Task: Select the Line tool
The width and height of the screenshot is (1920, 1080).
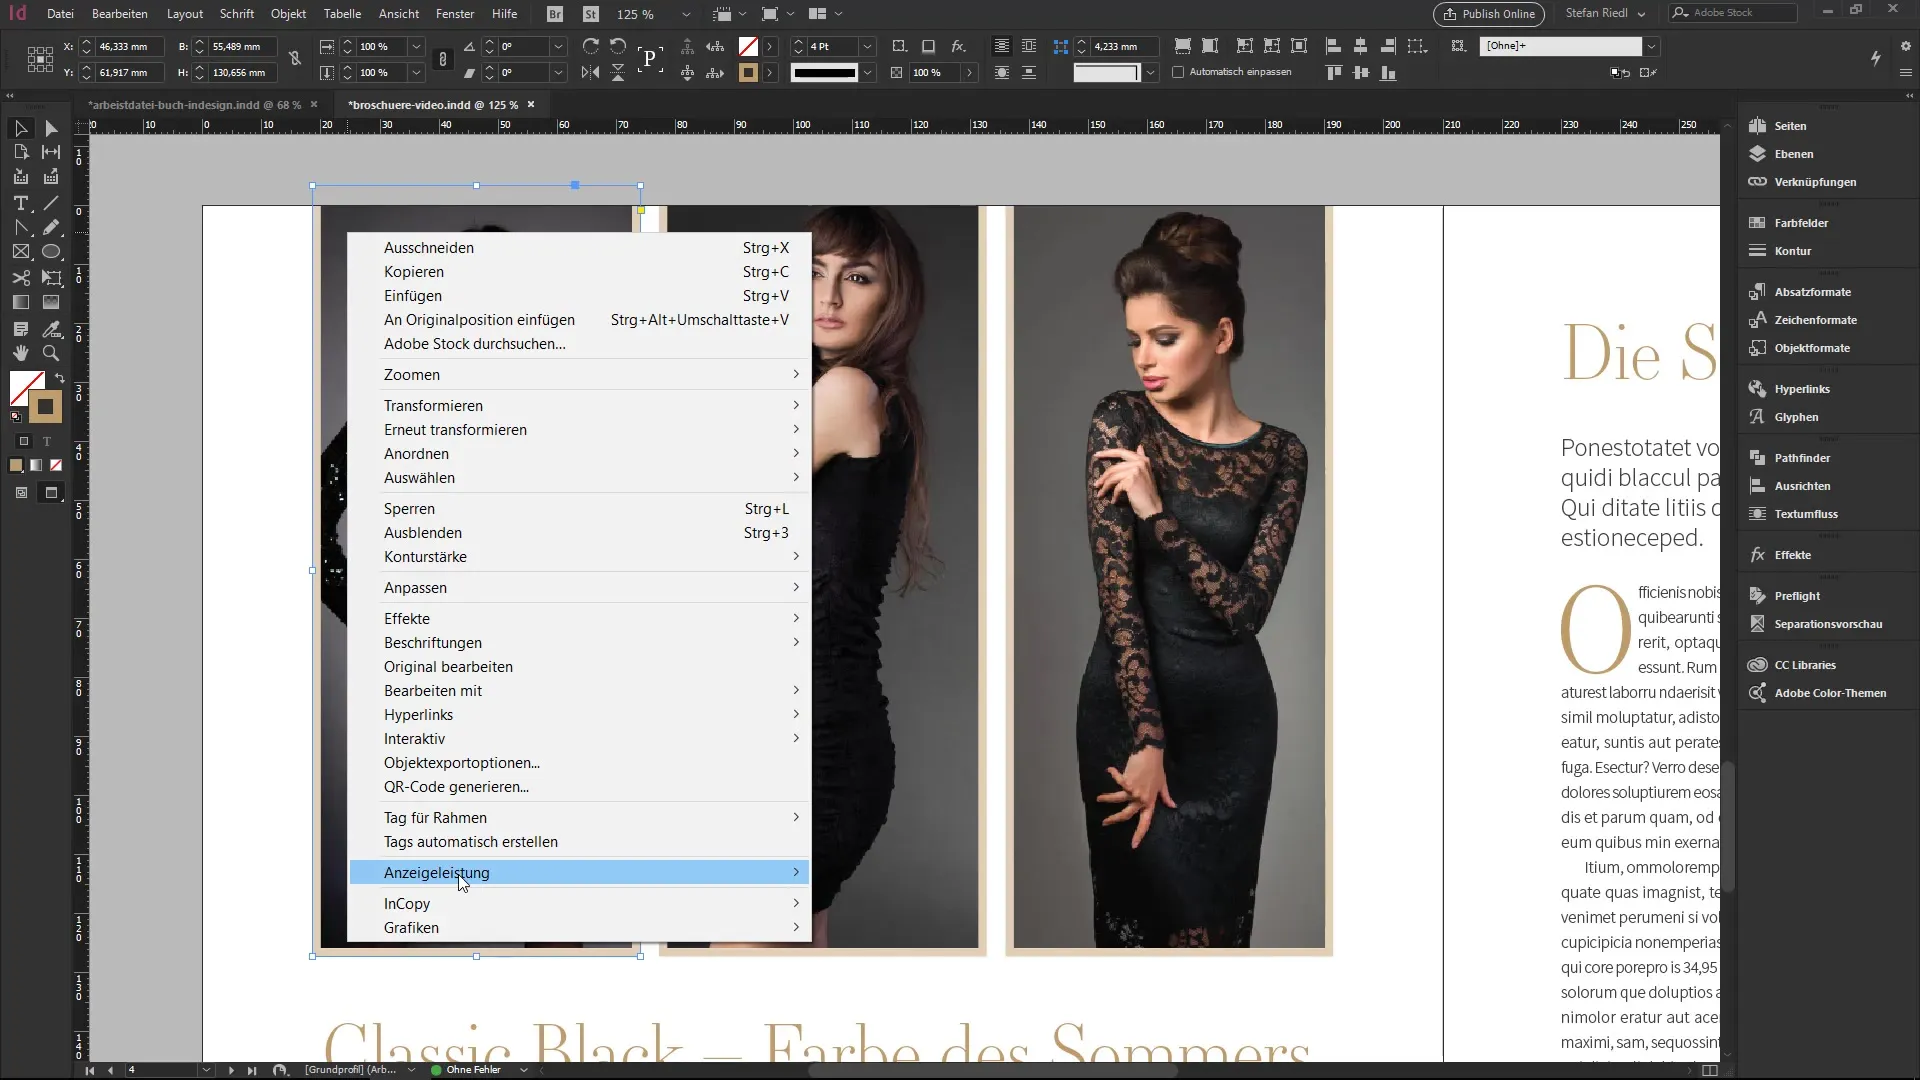Action: (x=51, y=203)
